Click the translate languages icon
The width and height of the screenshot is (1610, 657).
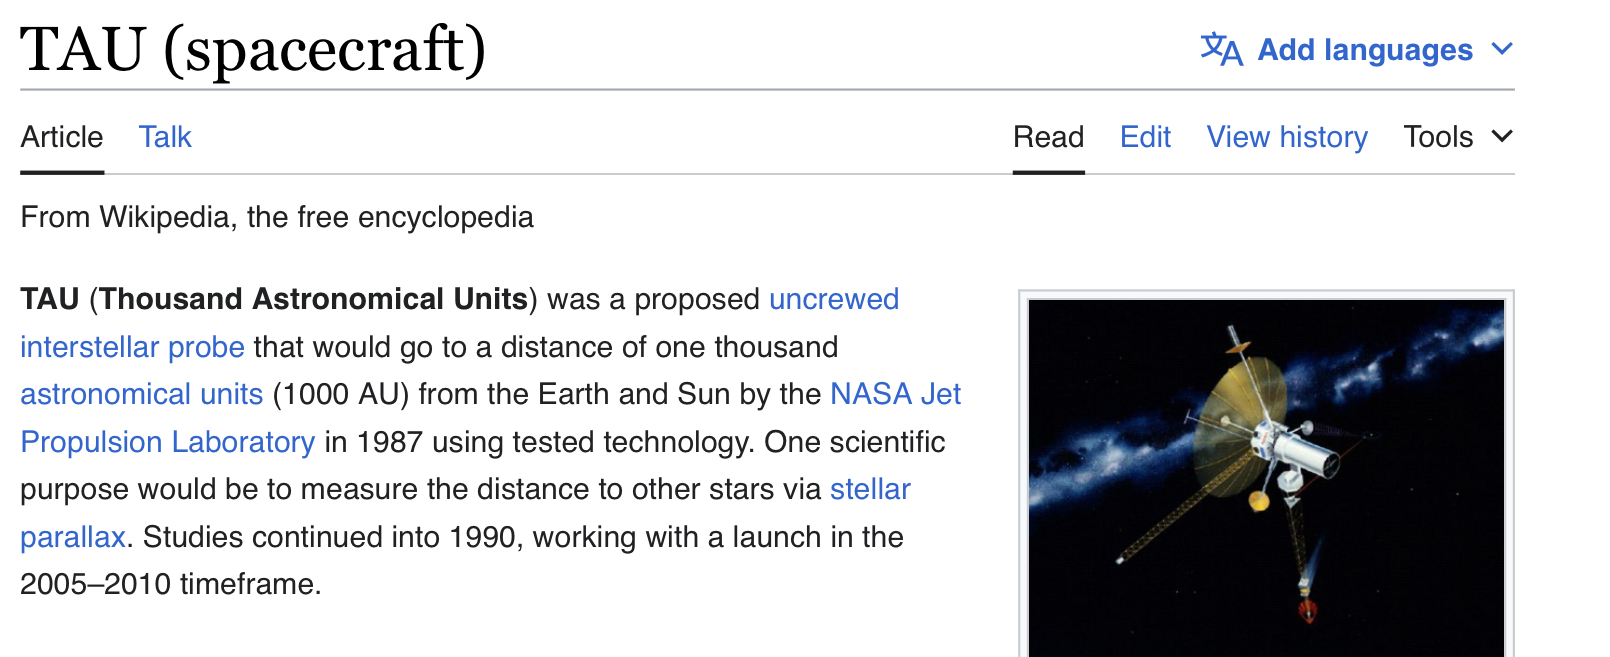tap(1221, 49)
